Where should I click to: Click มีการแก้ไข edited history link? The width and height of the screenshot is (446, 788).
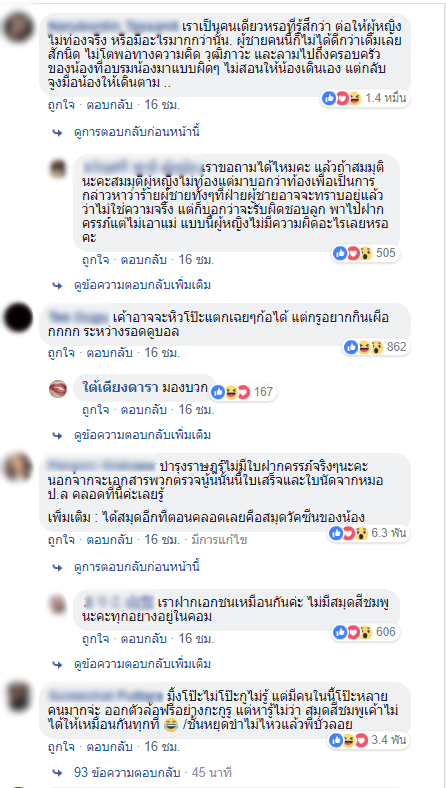pos(219,540)
